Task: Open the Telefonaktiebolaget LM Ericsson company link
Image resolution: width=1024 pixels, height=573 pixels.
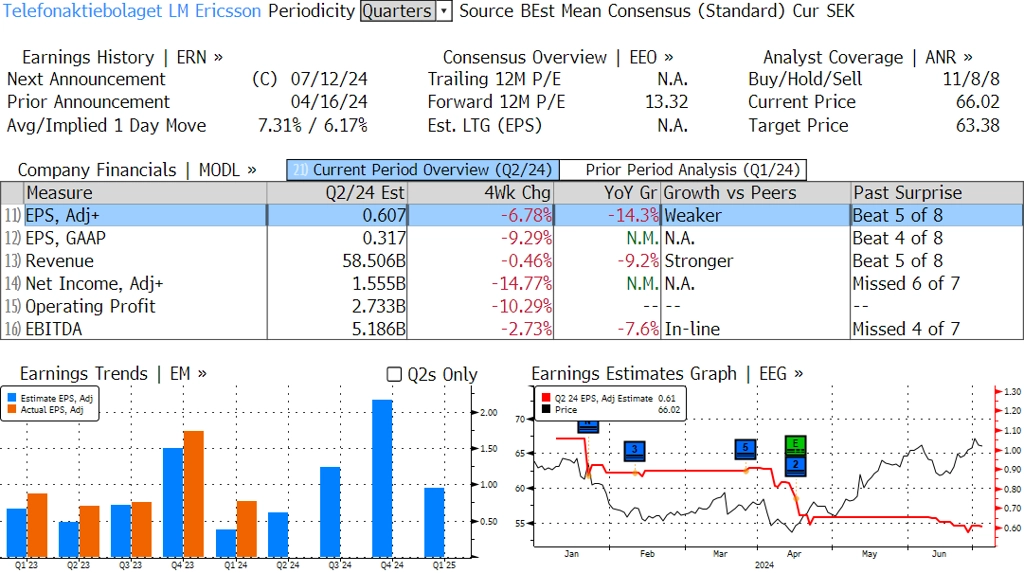Action: (131, 11)
